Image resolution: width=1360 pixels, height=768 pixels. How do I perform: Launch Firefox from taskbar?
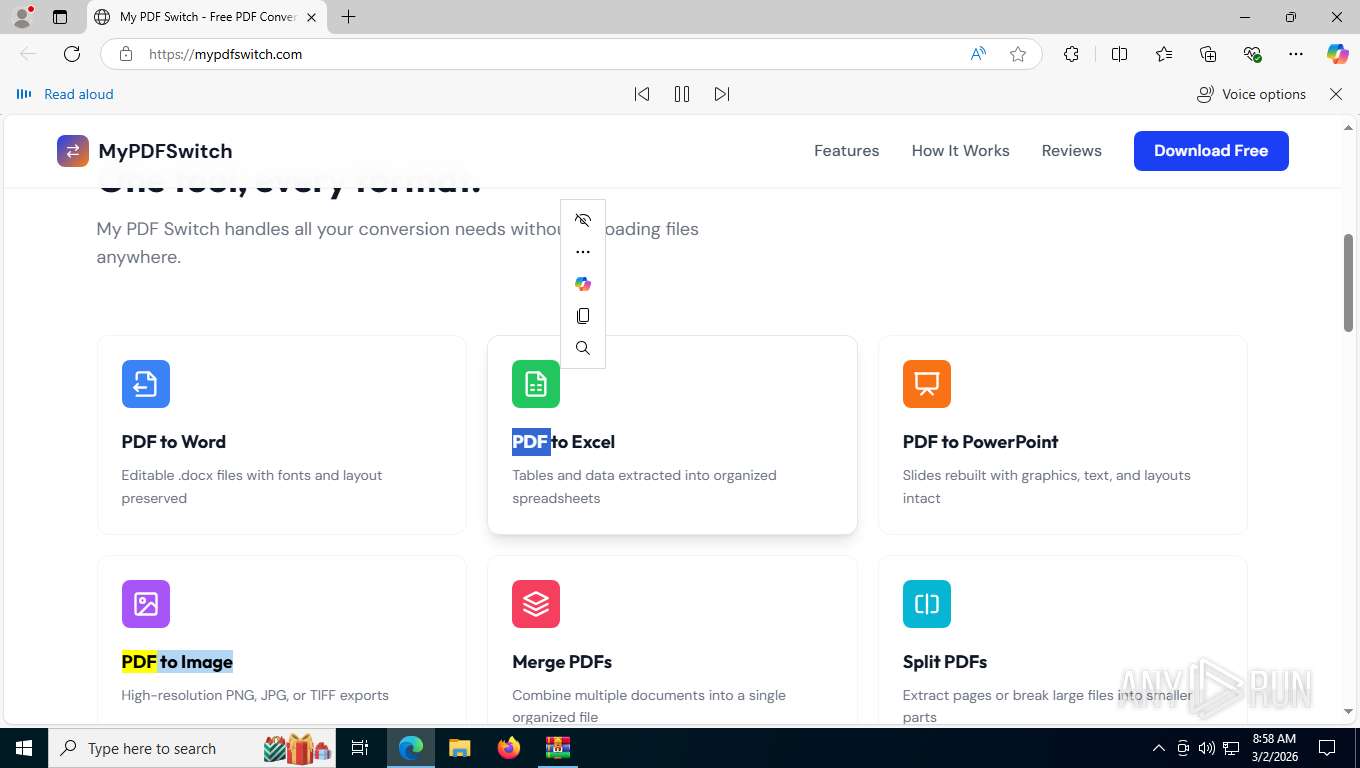click(509, 748)
